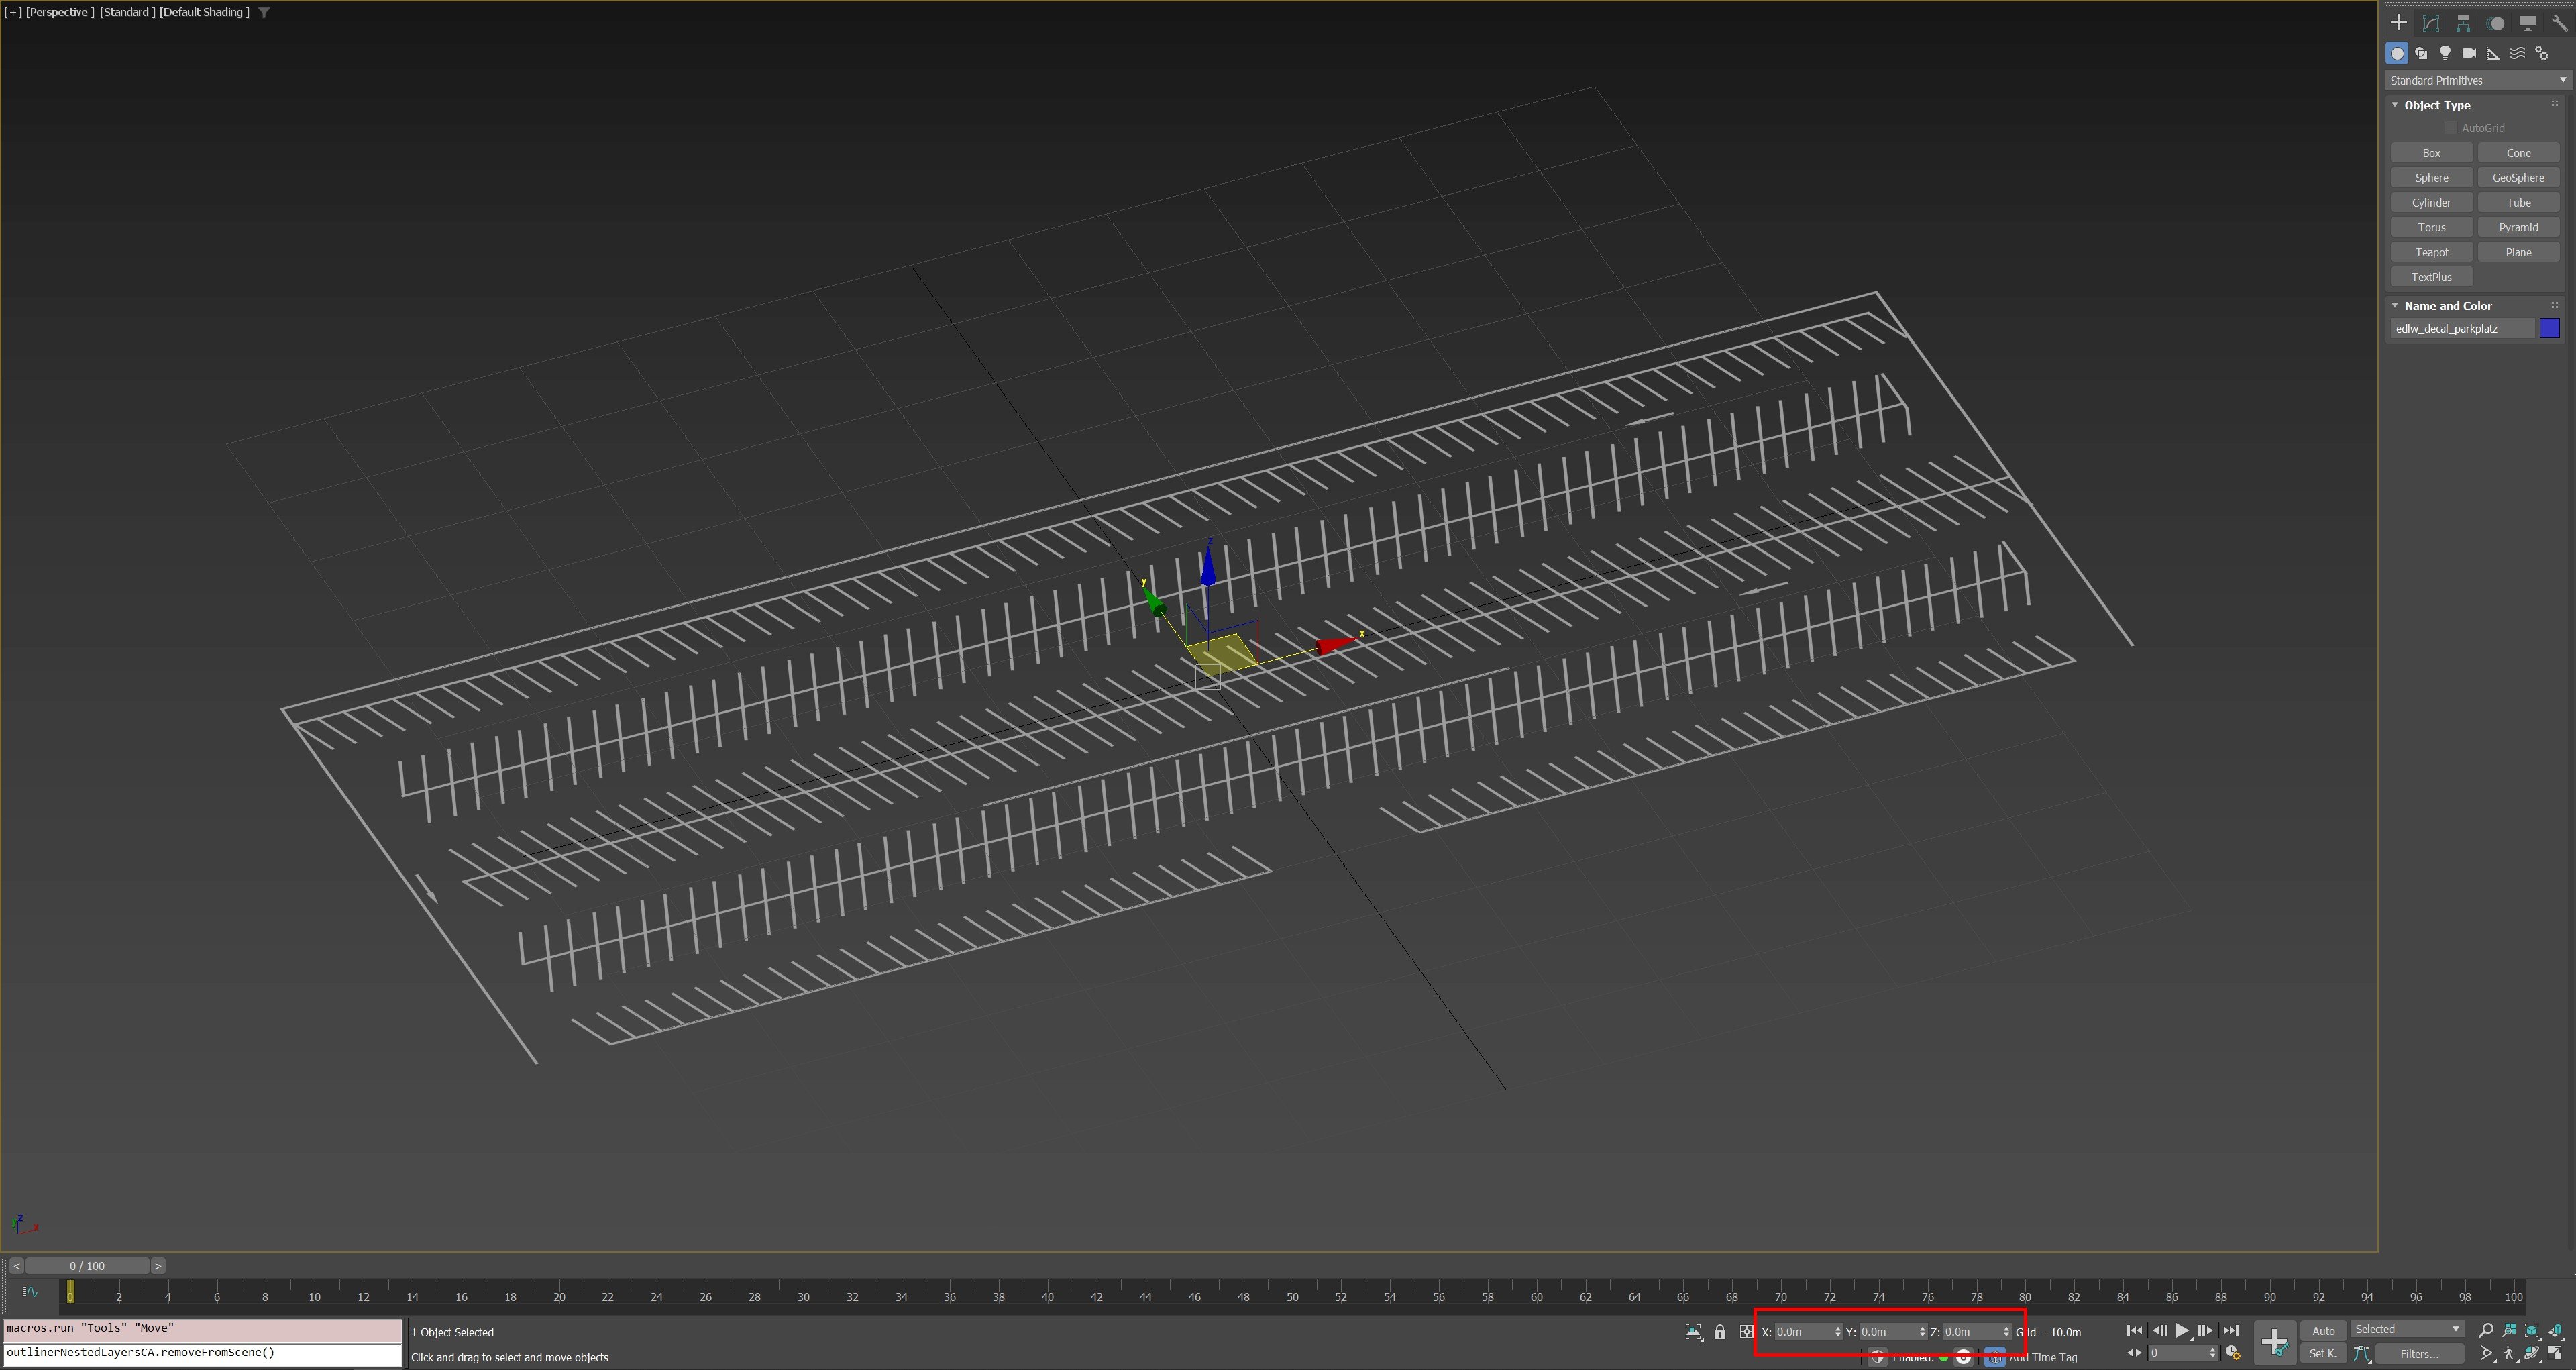
Task: Toggle Isolate Selection mode
Action: coord(1693,1331)
